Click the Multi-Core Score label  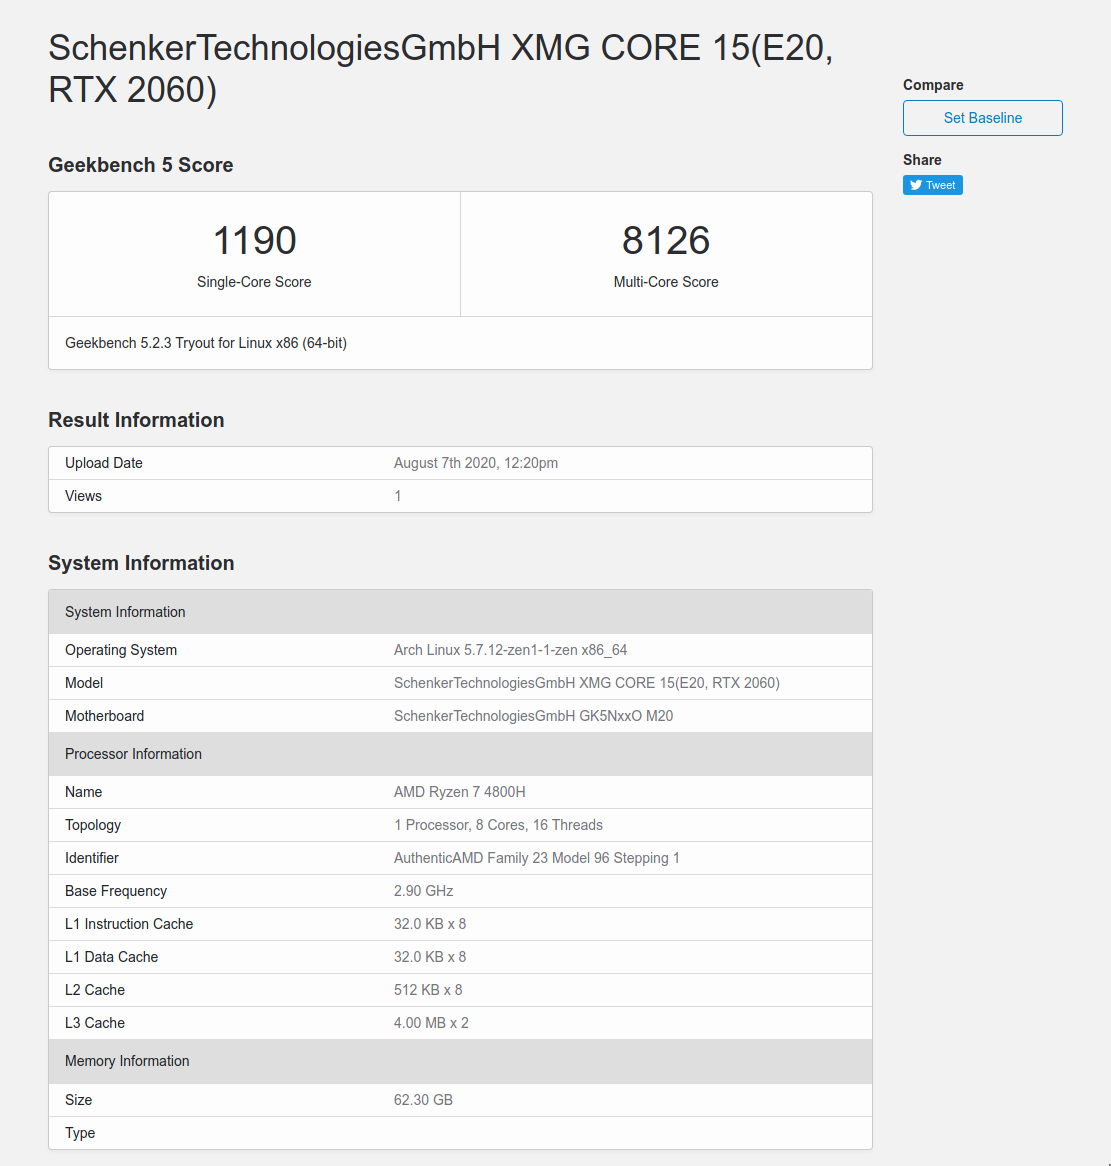tap(666, 282)
